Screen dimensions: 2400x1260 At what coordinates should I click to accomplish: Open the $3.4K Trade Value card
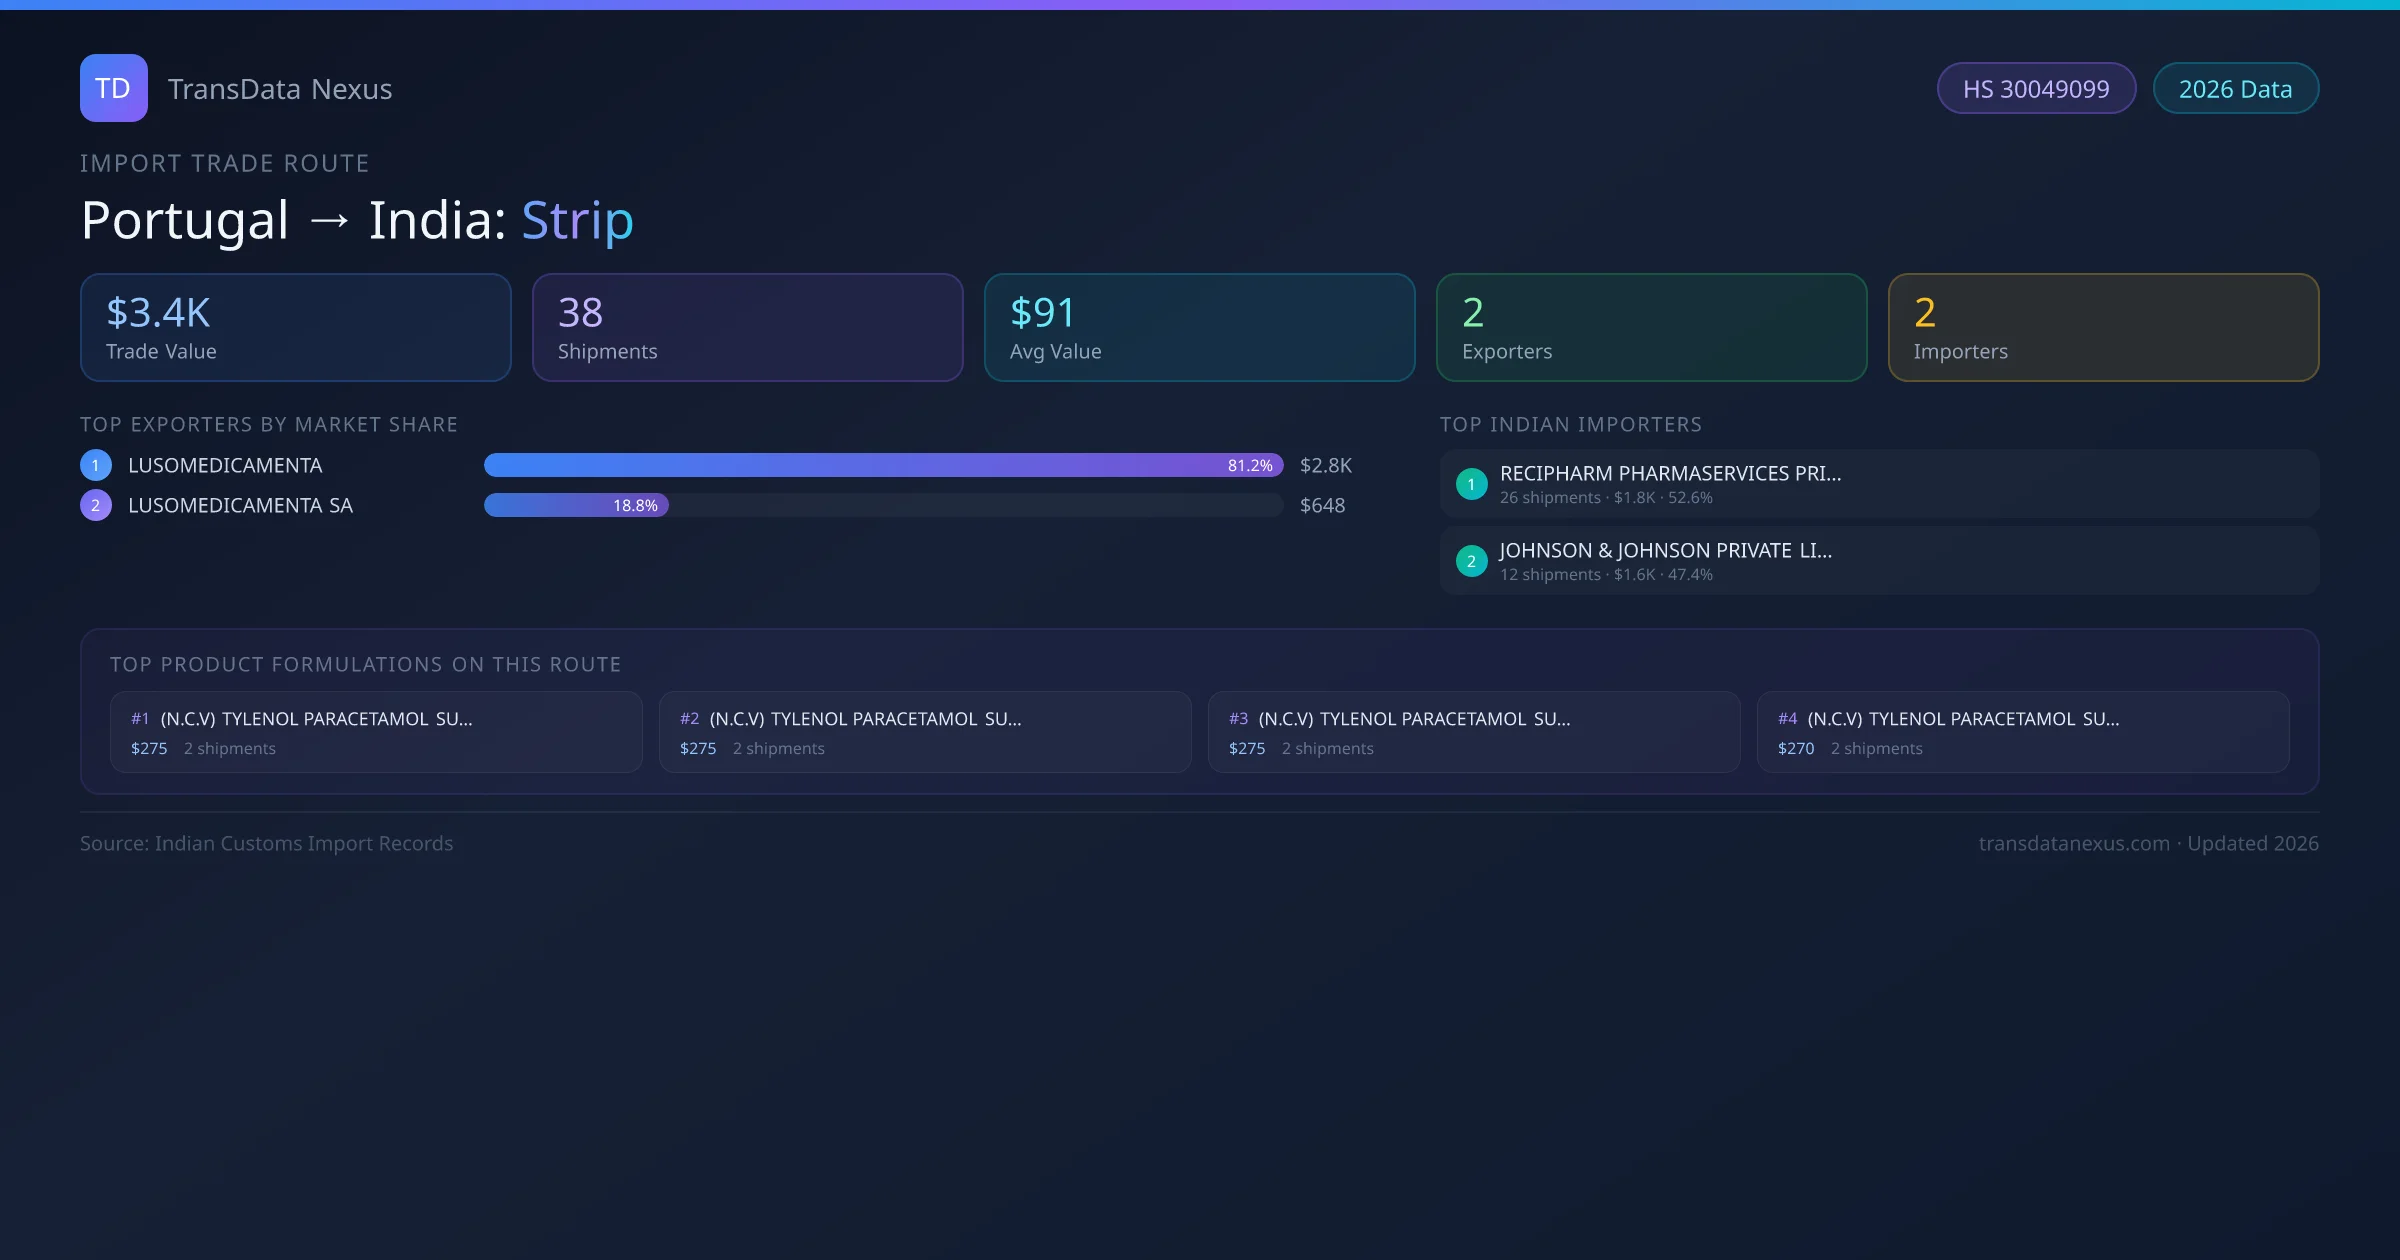(295, 328)
